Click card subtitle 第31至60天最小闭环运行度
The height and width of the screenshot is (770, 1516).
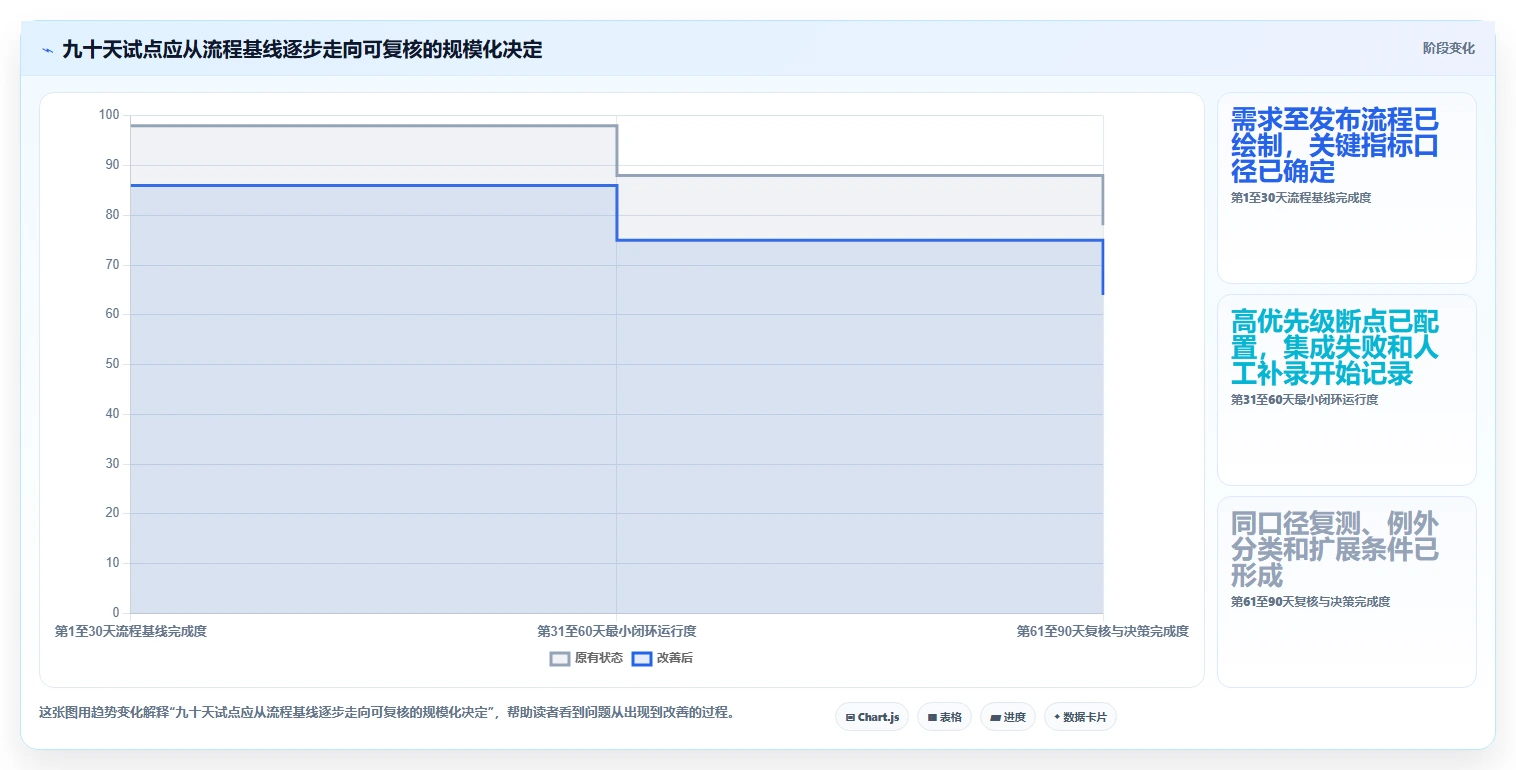(1304, 400)
